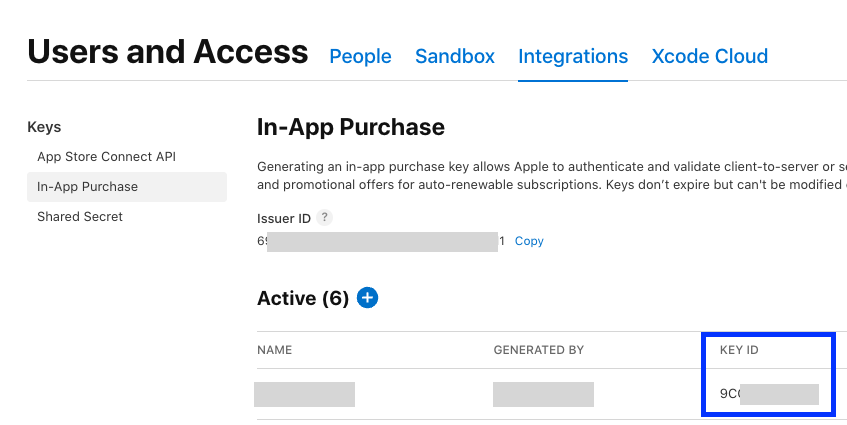This screenshot has height=425, width=847.
Task: Open App Store Connect API keys
Action: coord(106,157)
